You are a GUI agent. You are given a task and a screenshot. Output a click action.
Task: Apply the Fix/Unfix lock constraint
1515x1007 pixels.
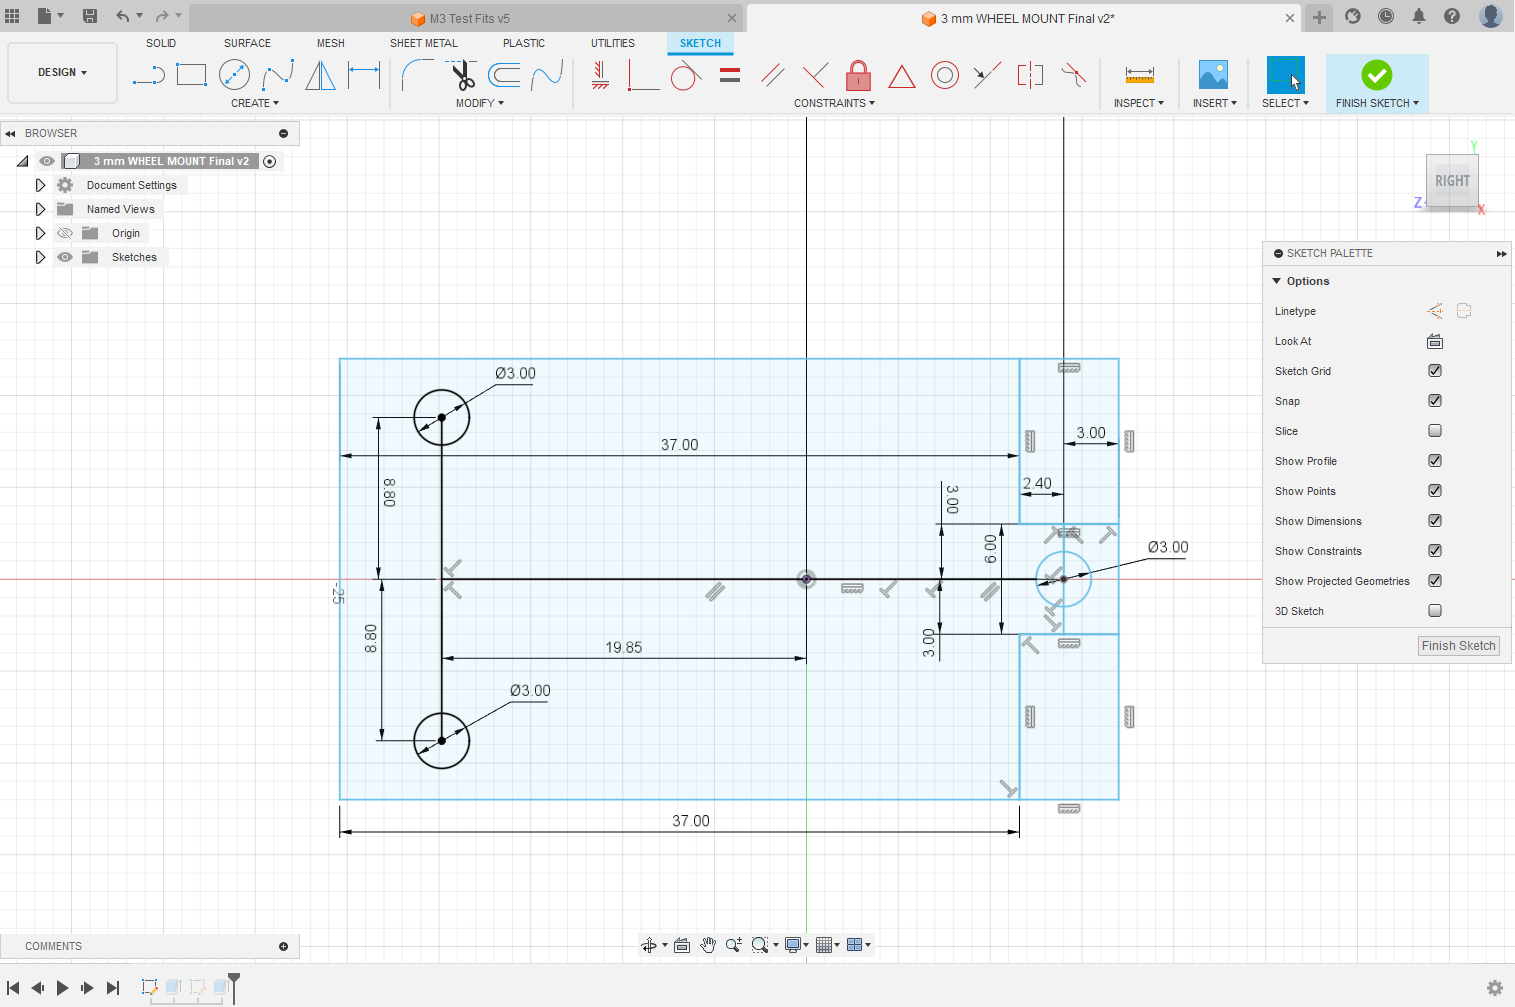coord(858,75)
